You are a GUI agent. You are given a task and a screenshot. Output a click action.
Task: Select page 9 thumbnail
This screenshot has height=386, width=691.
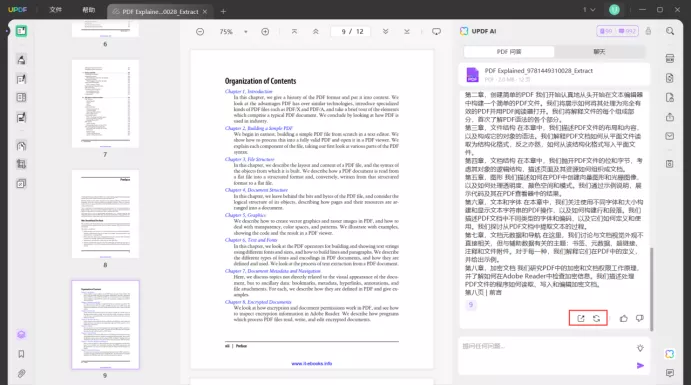point(105,325)
